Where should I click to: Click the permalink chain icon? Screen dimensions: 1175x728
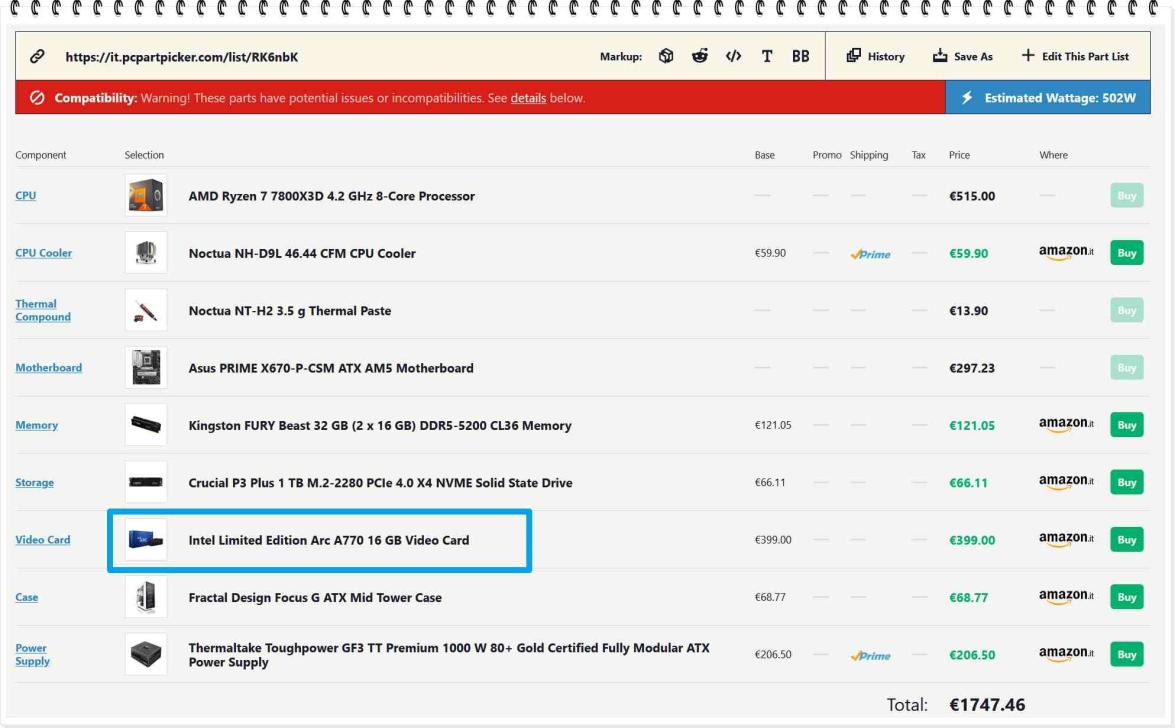[x=37, y=57]
